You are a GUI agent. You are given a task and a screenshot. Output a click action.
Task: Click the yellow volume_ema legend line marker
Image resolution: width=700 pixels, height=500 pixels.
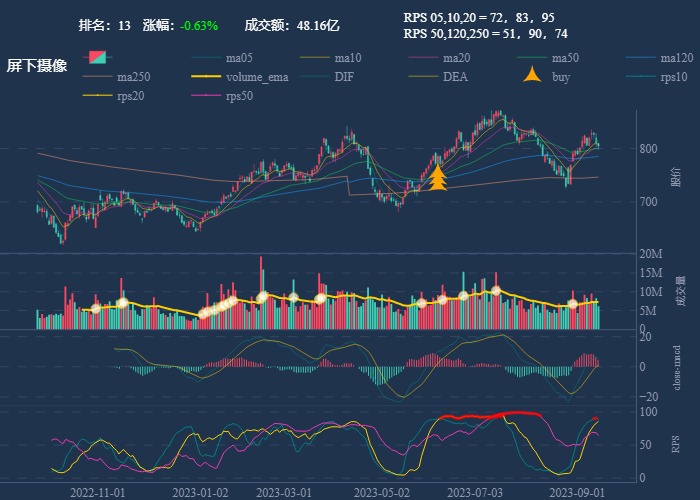pos(207,77)
